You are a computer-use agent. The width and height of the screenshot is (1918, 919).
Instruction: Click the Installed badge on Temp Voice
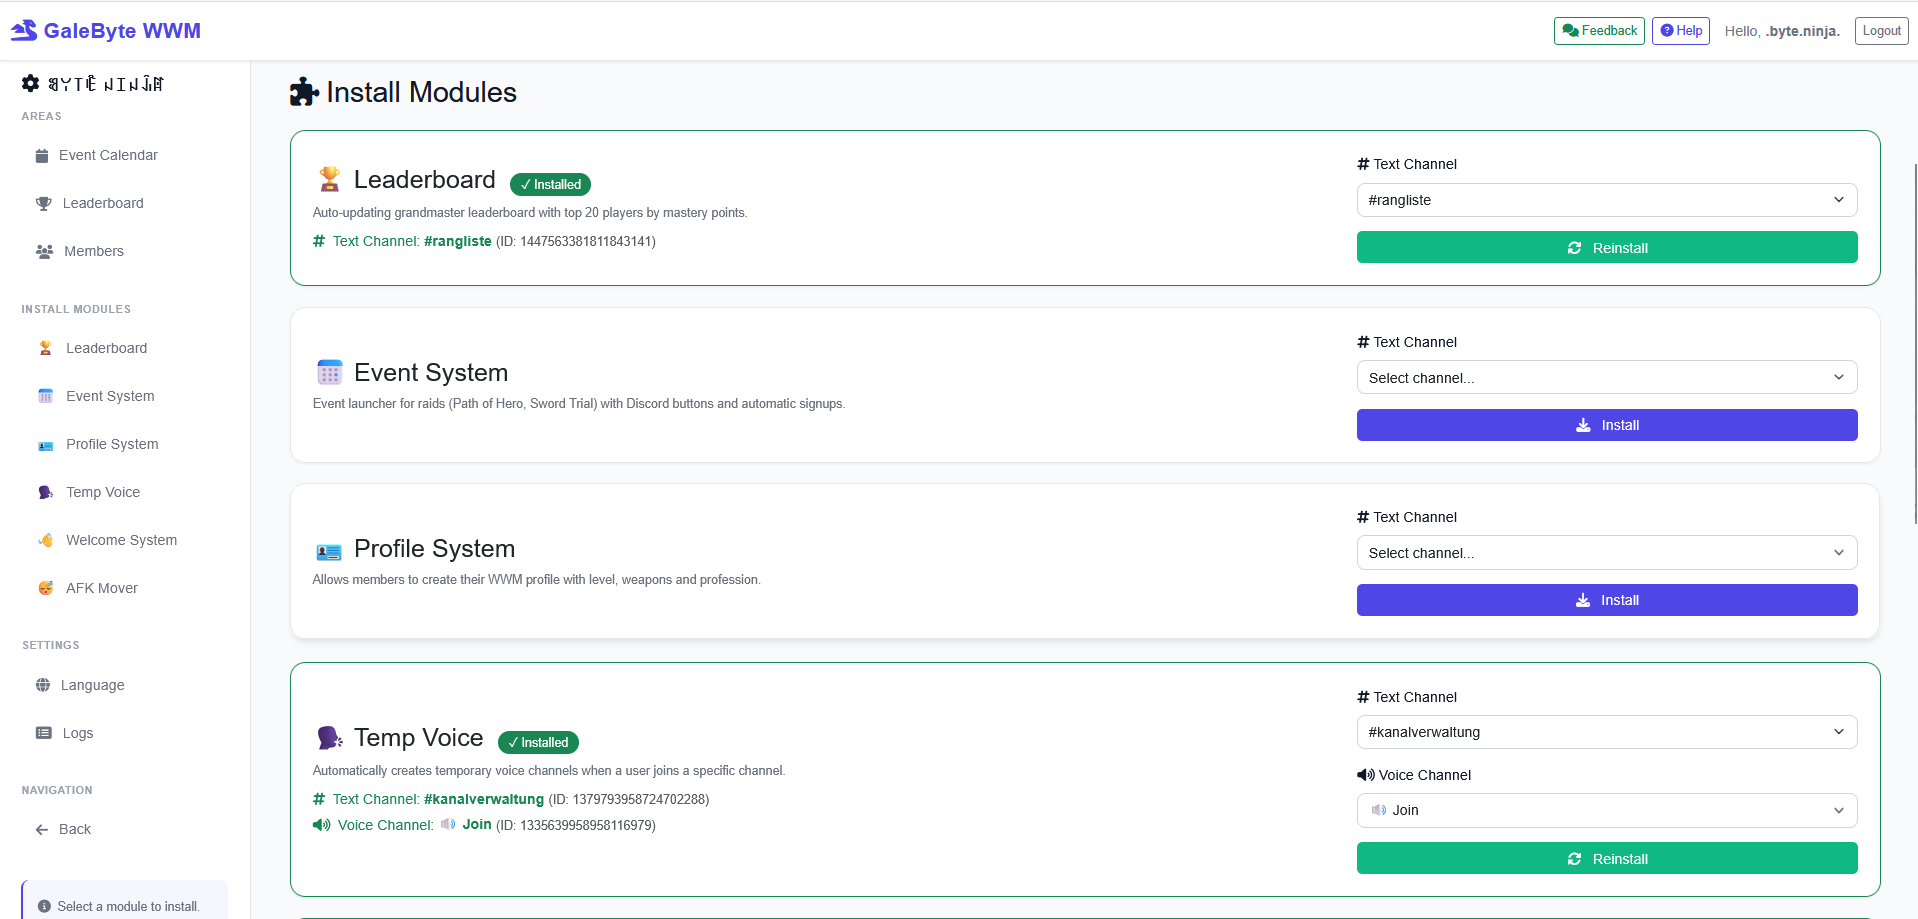click(x=538, y=742)
